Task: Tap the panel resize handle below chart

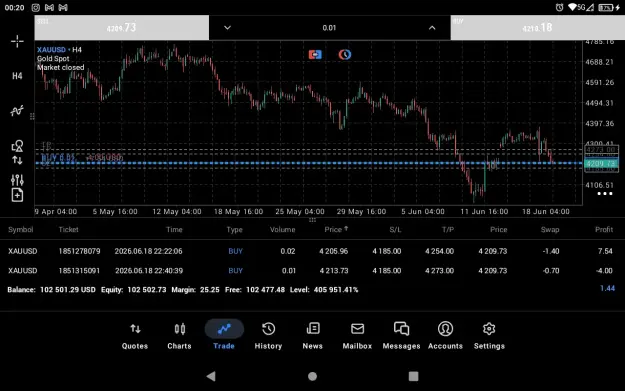Action: tap(312, 220)
